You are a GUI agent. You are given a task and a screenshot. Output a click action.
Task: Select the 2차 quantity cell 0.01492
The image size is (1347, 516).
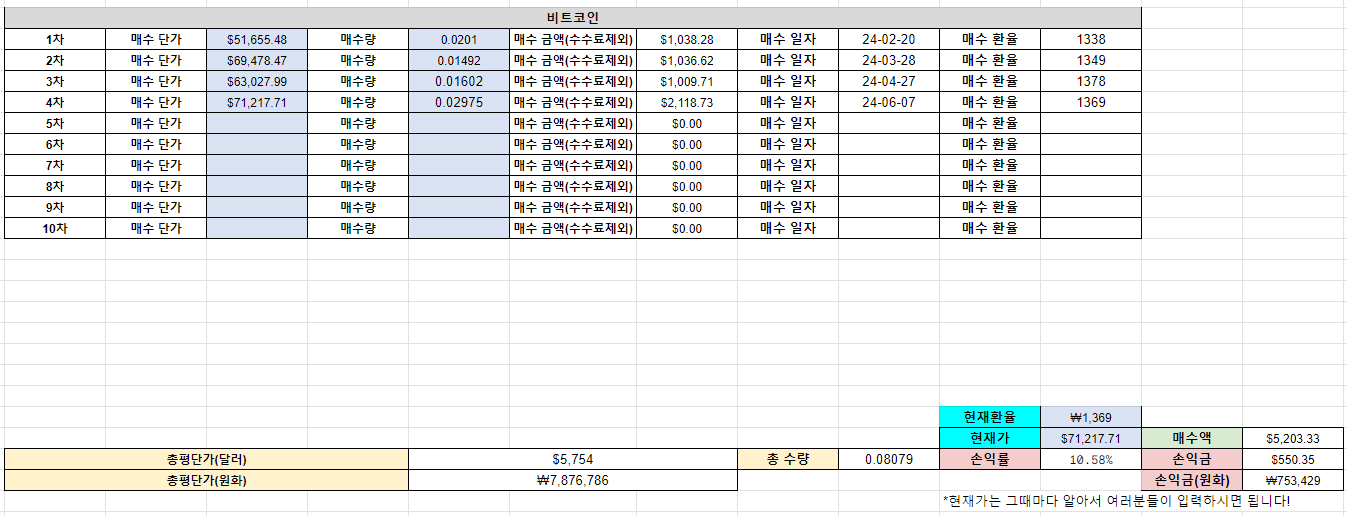(459, 60)
